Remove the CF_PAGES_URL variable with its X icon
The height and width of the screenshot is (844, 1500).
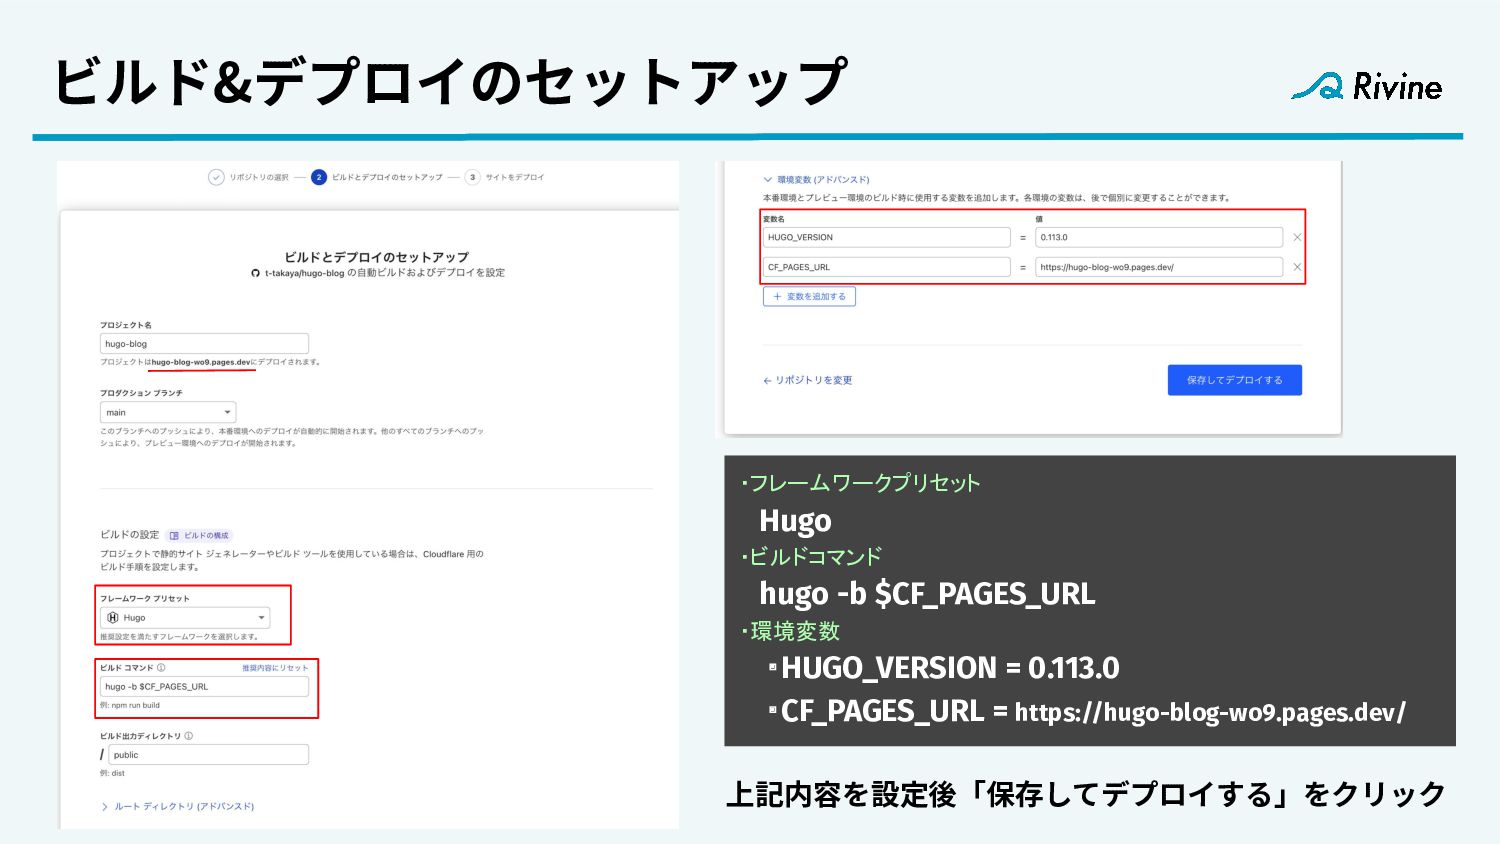(1297, 267)
